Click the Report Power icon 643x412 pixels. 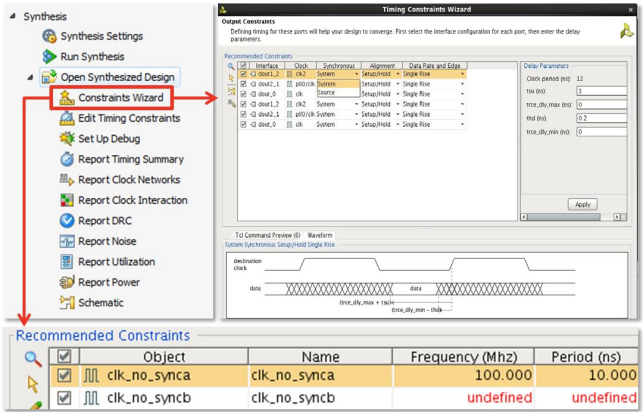(x=67, y=282)
